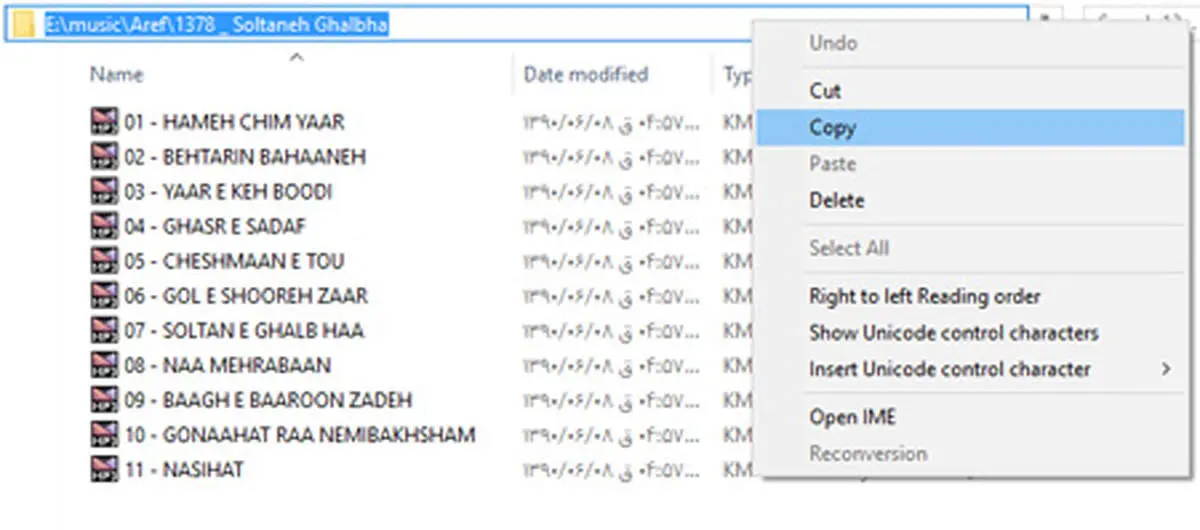The image size is (1200, 530).
Task: Click the 10 - GONAAHAT RAA NEMIBAKHSHAM icon
Action: 104,435
